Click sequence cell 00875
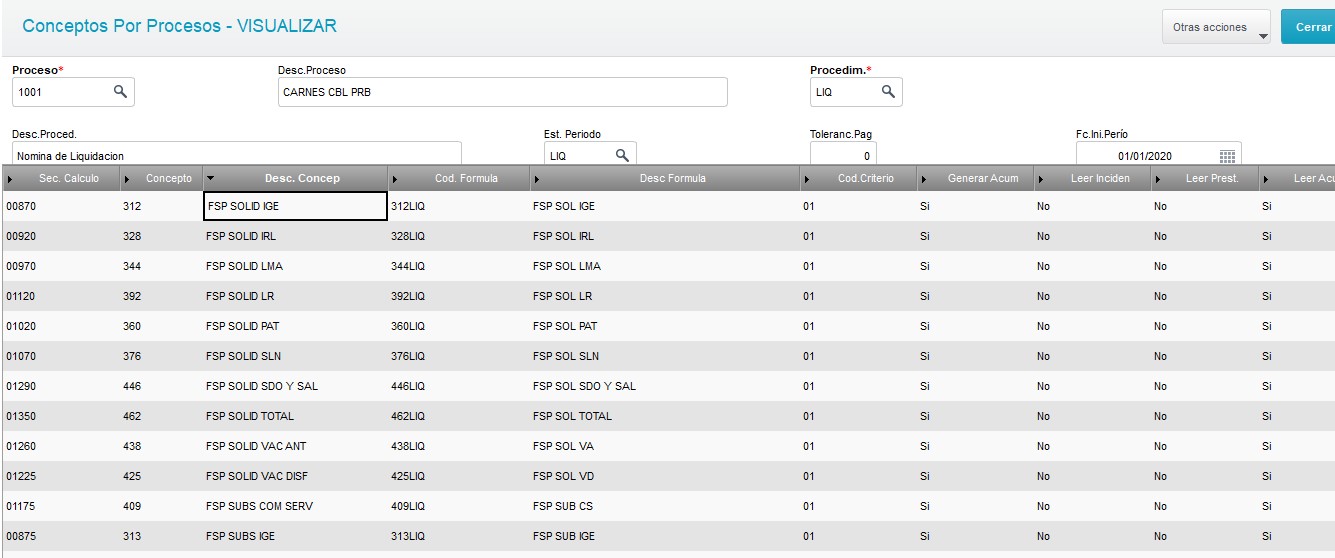 tap(20, 536)
